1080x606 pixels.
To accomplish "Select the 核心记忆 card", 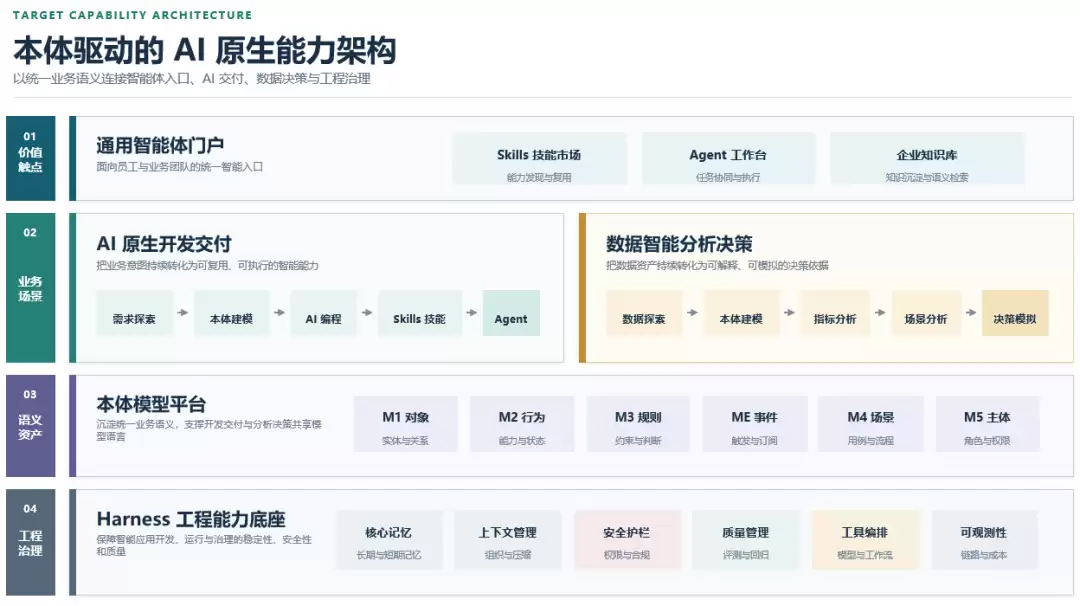I will (388, 540).
